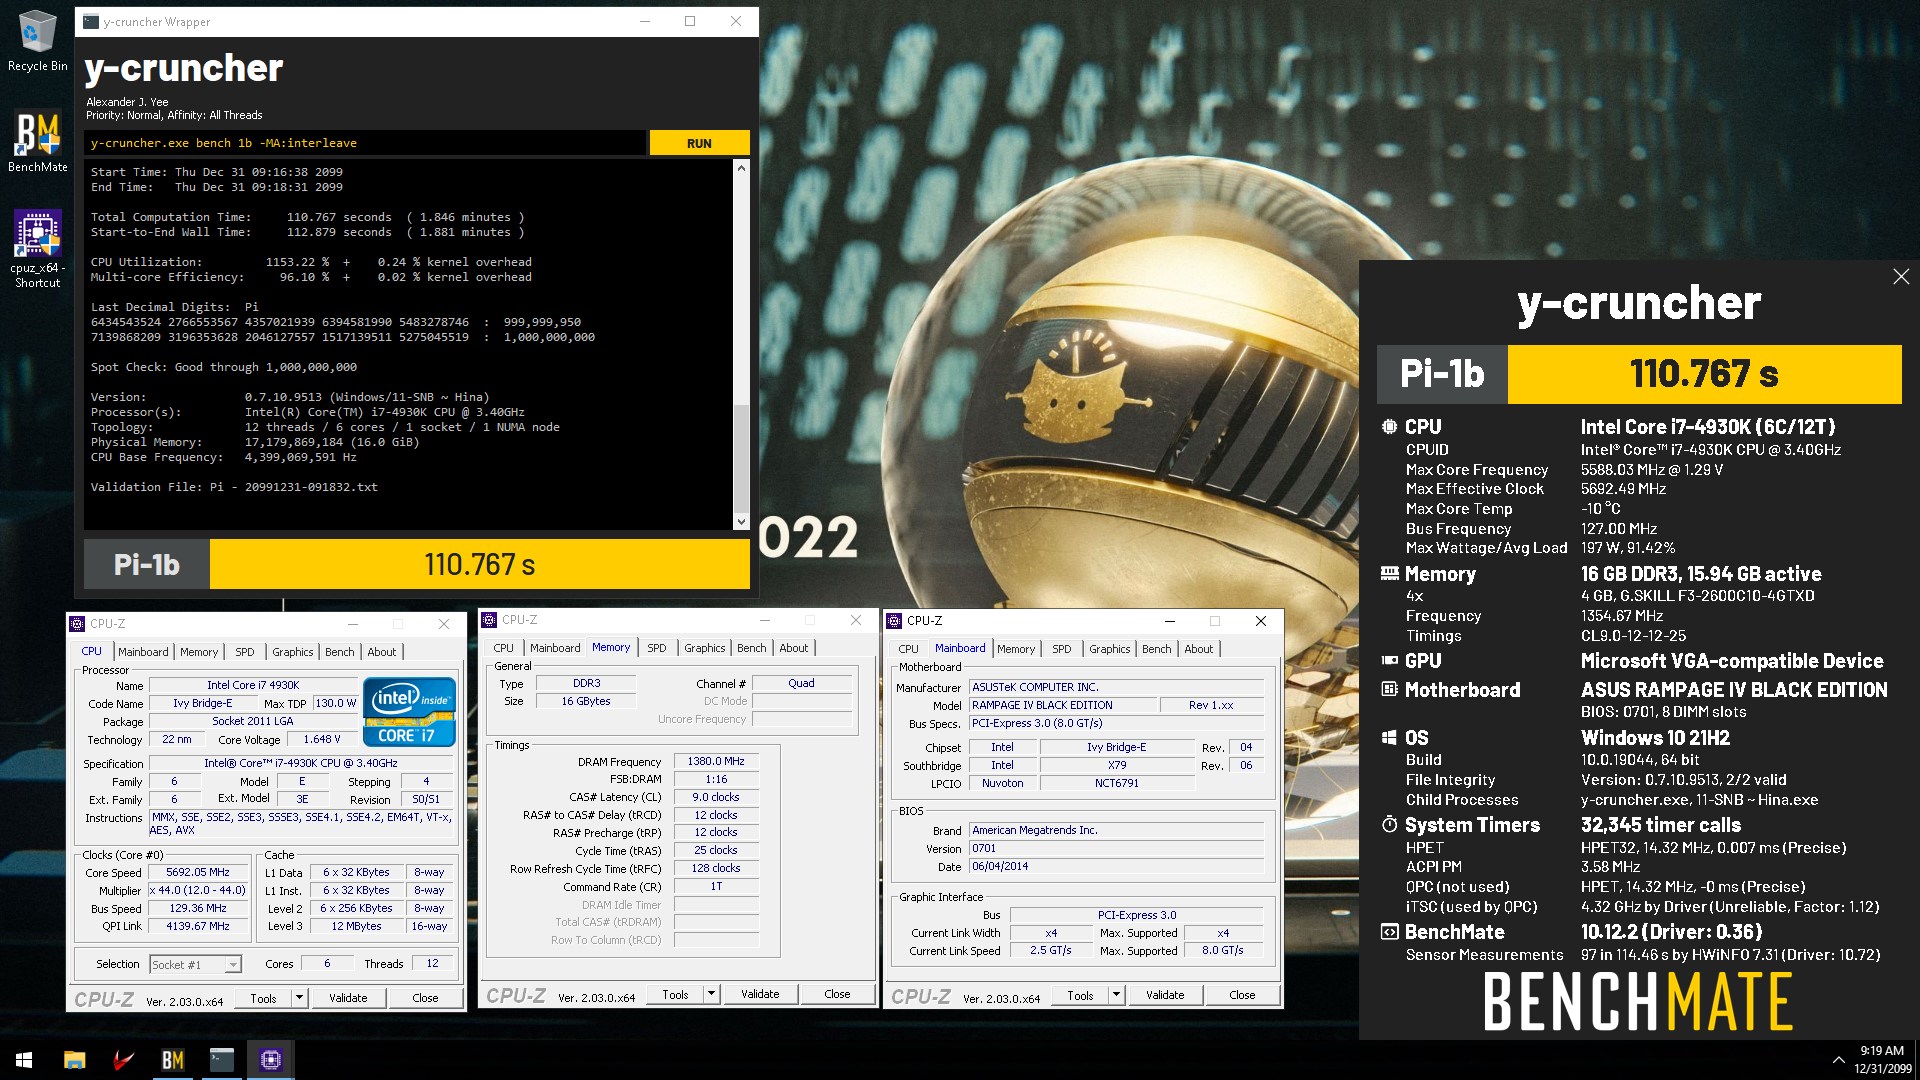Expand Tools arrow in Memory CPU-Z window
Viewport: 1920px width, 1080px height.
point(711,994)
